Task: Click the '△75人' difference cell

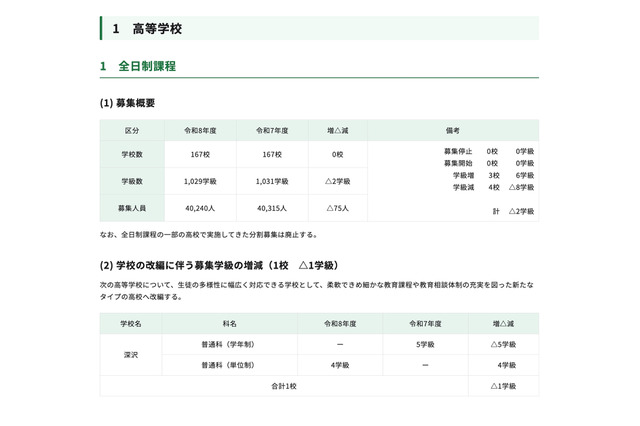Action: (337, 208)
